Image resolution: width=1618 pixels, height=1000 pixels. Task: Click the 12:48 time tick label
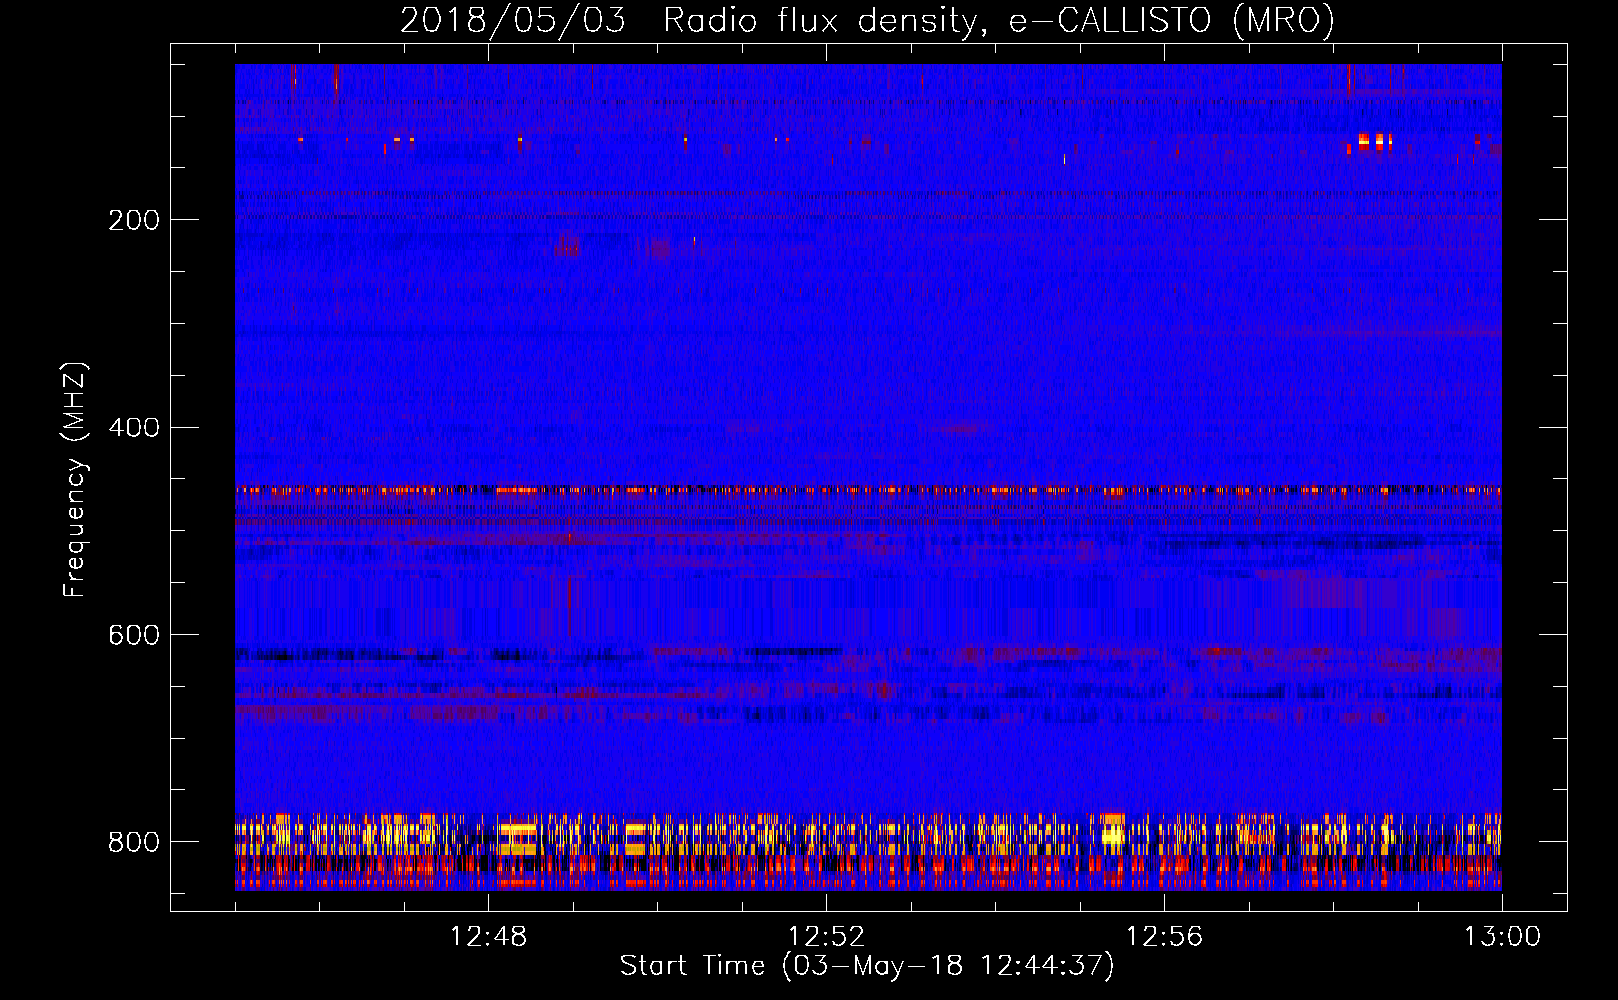(x=488, y=937)
